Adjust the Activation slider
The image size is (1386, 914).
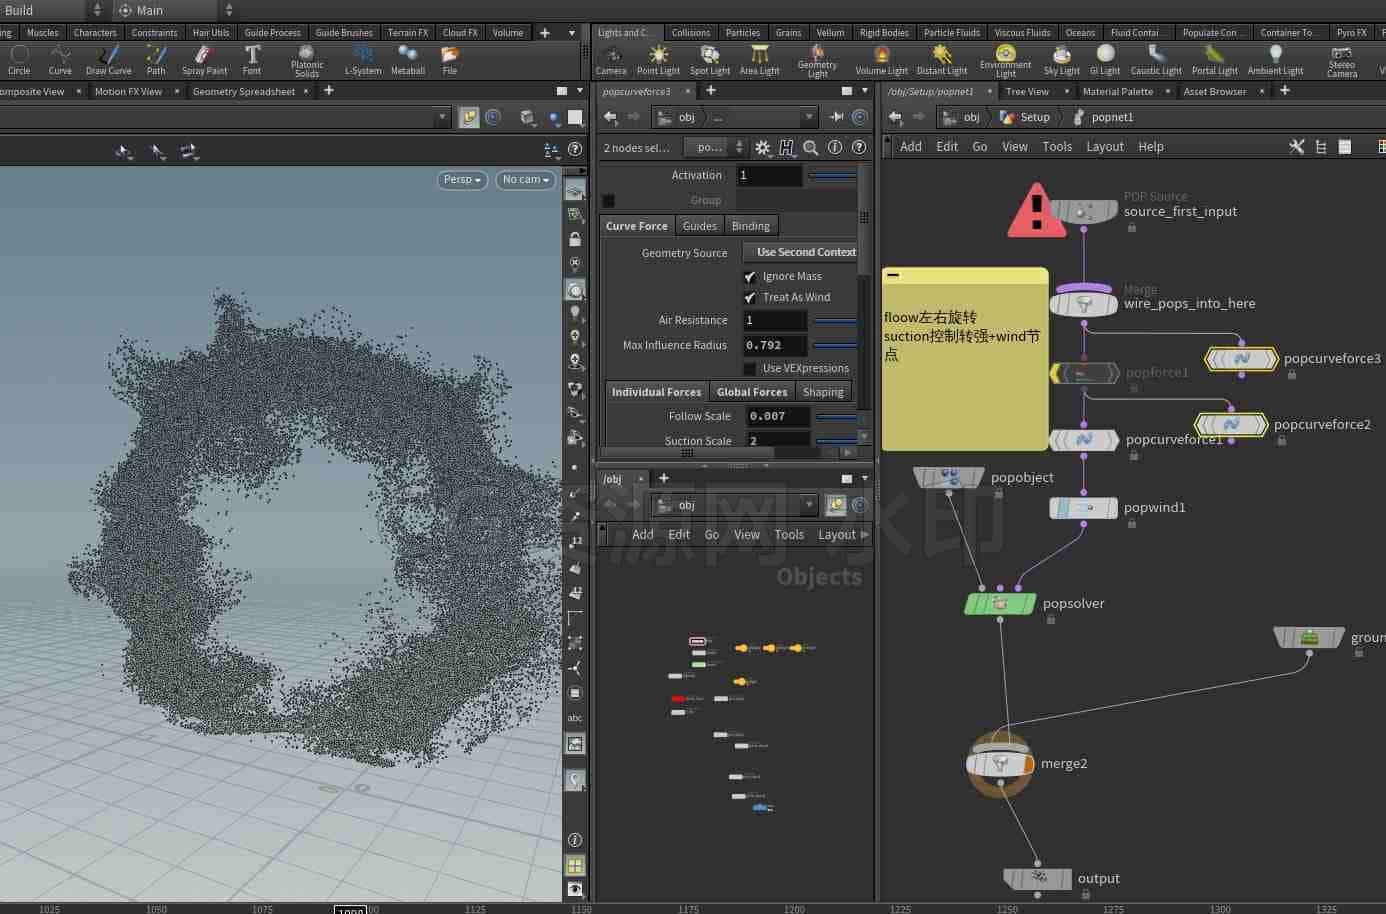pos(832,176)
